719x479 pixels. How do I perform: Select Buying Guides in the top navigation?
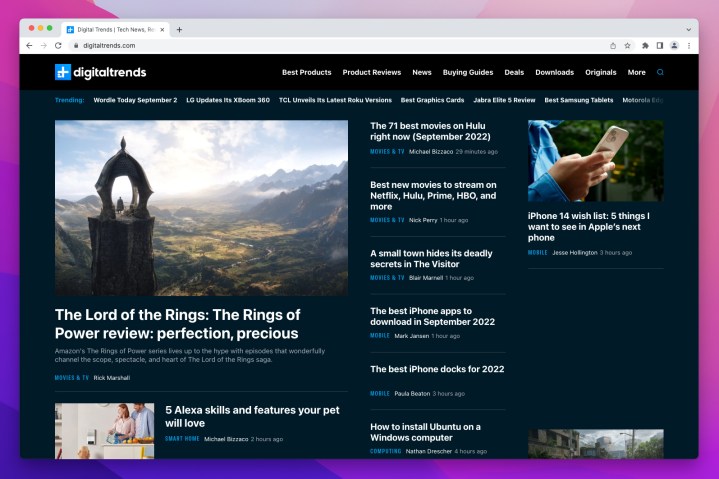point(467,72)
